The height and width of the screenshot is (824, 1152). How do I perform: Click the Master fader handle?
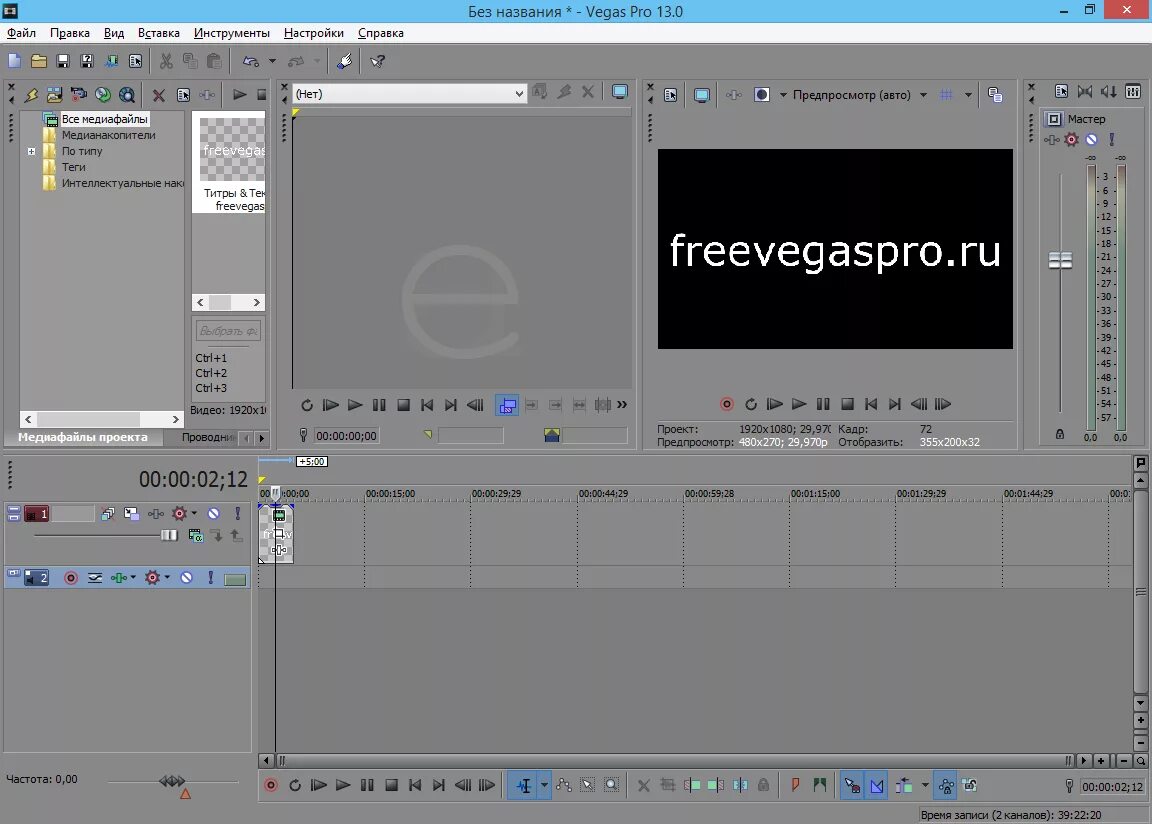[x=1059, y=260]
